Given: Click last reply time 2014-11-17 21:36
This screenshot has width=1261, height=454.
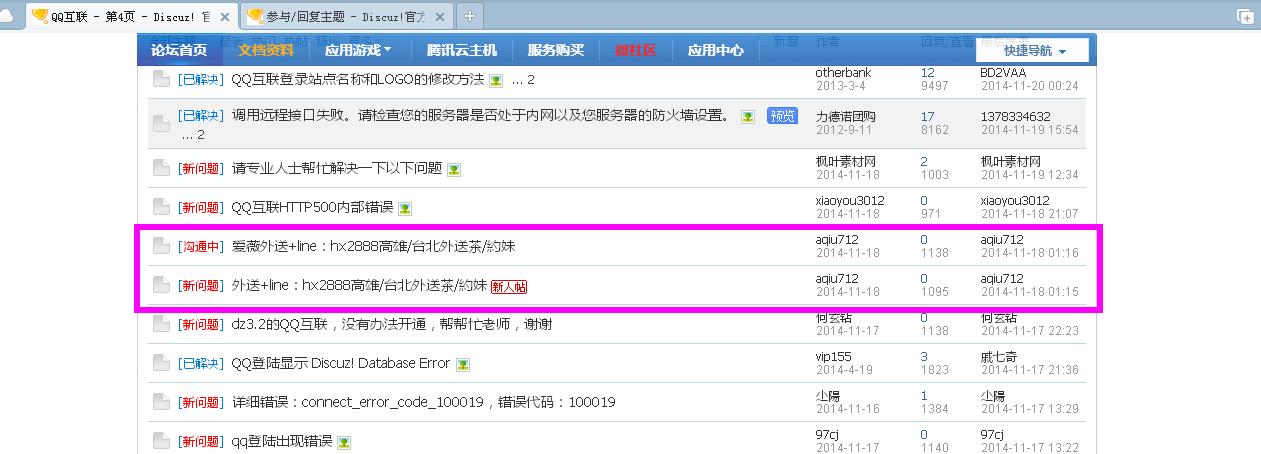Looking at the screenshot, I should coord(1030,370).
